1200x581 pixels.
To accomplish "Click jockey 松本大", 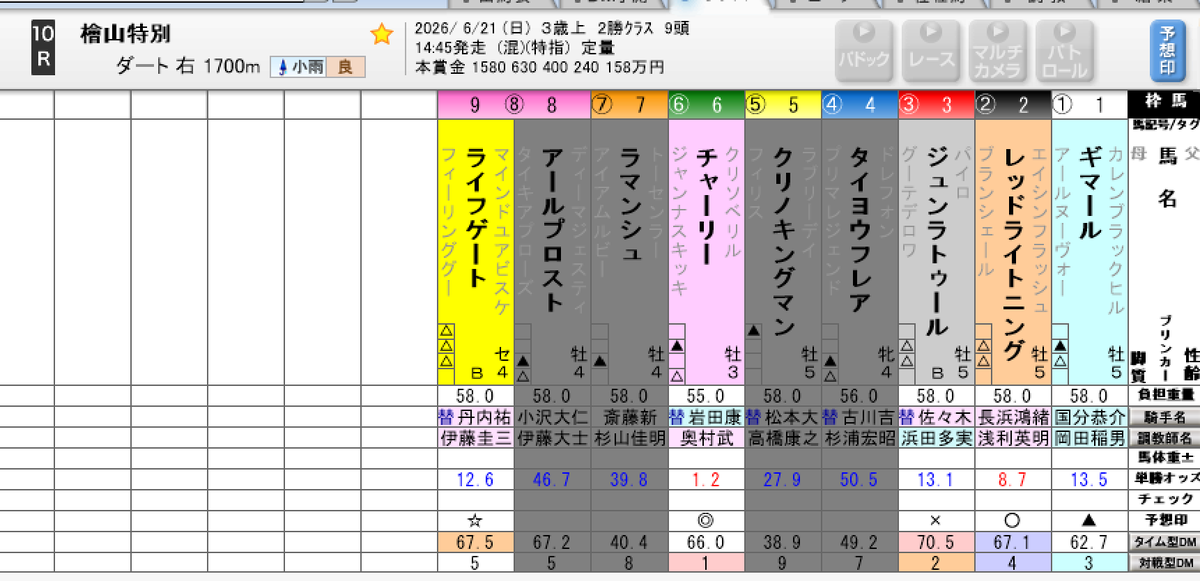I will pos(792,416).
